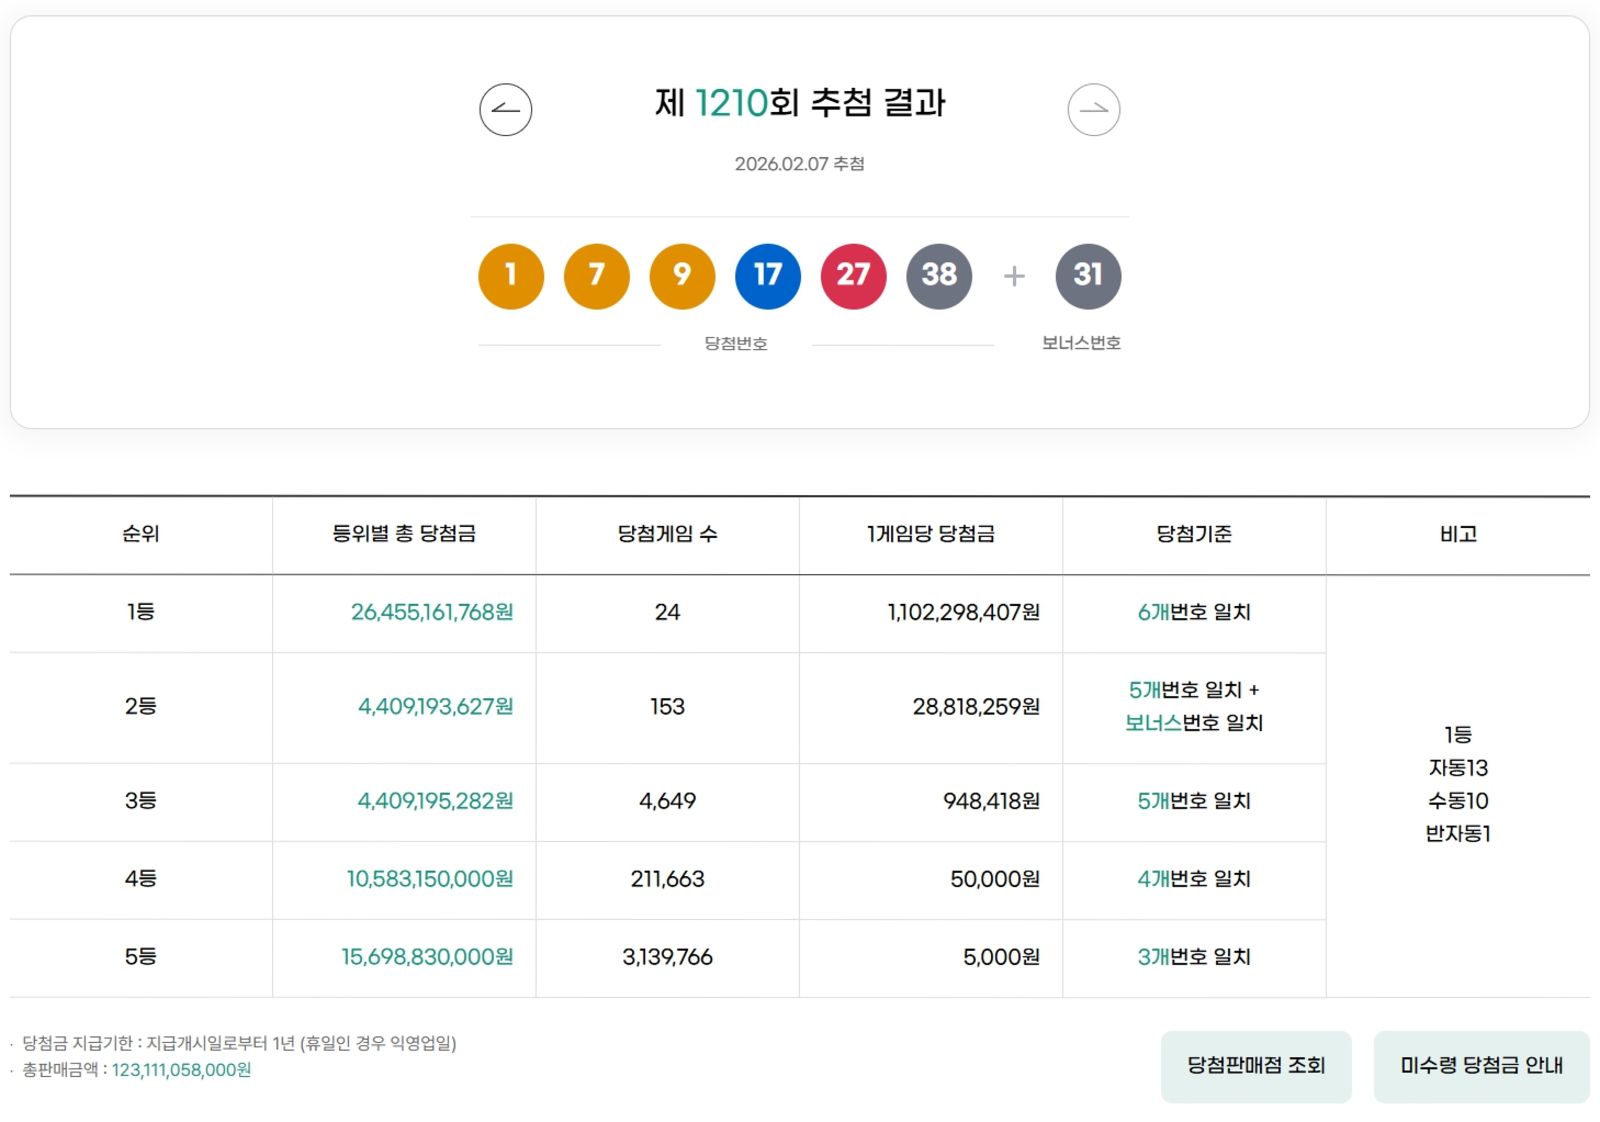This screenshot has height=1122, width=1600.
Task: Open 당첨판매점 조회 to find winning stores
Action: tap(1255, 1066)
